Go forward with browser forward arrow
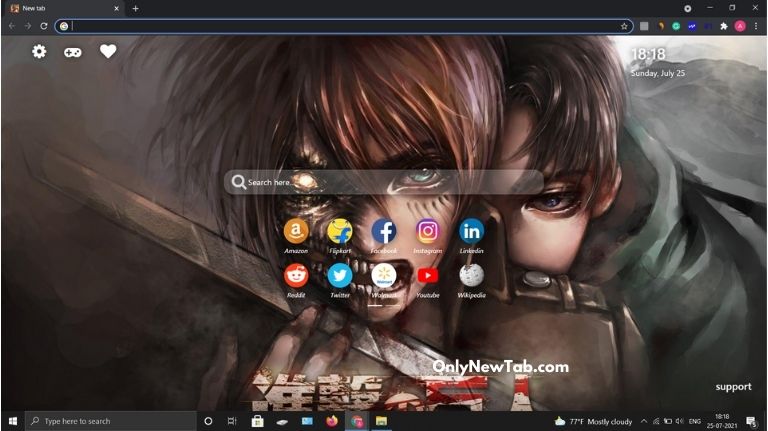Screen dimensions: 768x431 (x=28, y=26)
